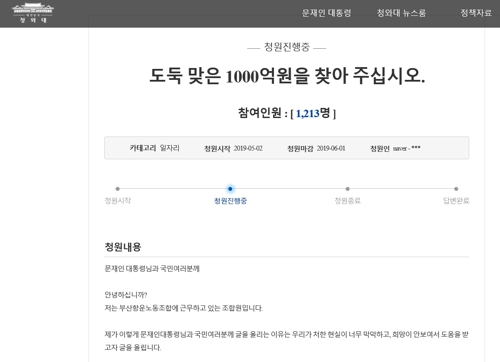
Task: Open the 문재인 대통령 menu
Action: pyautogui.click(x=326, y=13)
